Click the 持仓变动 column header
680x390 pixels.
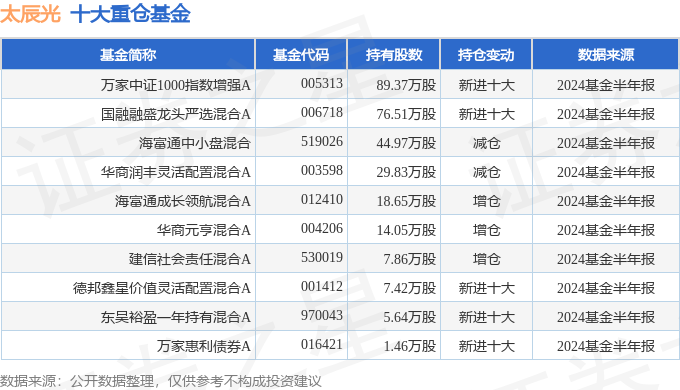(x=486, y=55)
